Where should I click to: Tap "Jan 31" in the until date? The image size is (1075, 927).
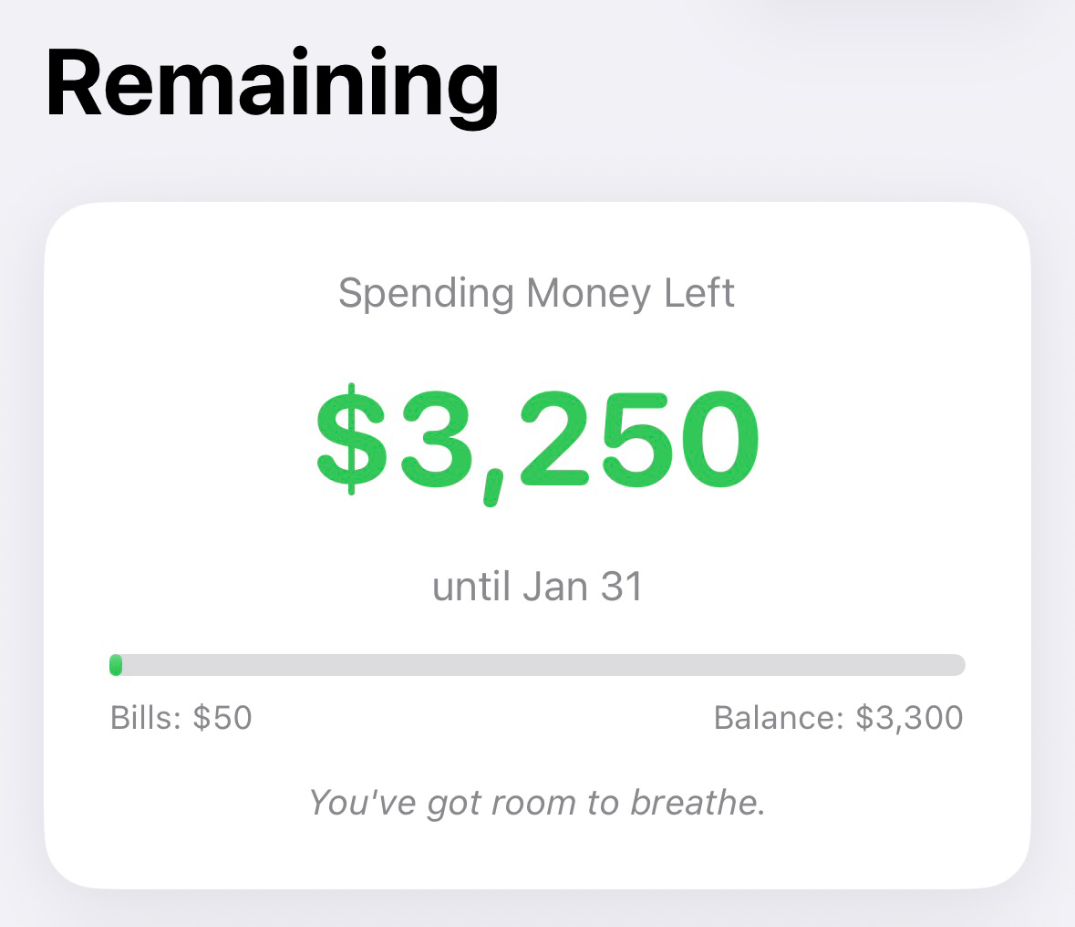click(582, 587)
